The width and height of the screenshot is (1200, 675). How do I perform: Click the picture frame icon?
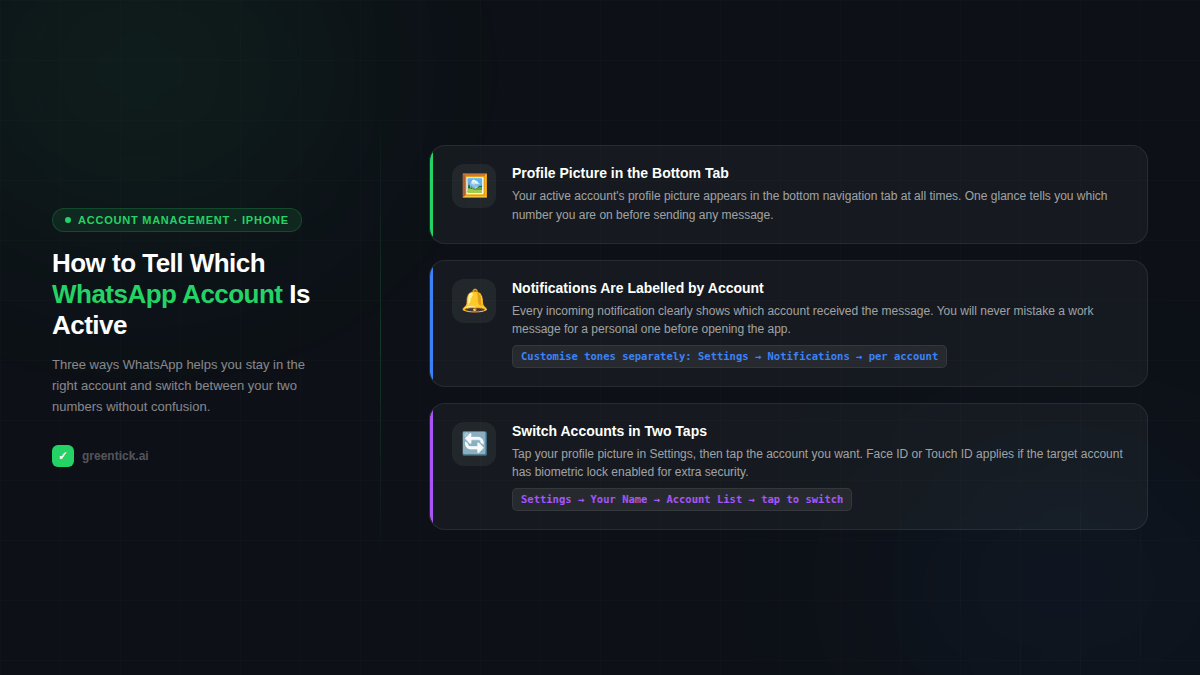[x=474, y=186]
